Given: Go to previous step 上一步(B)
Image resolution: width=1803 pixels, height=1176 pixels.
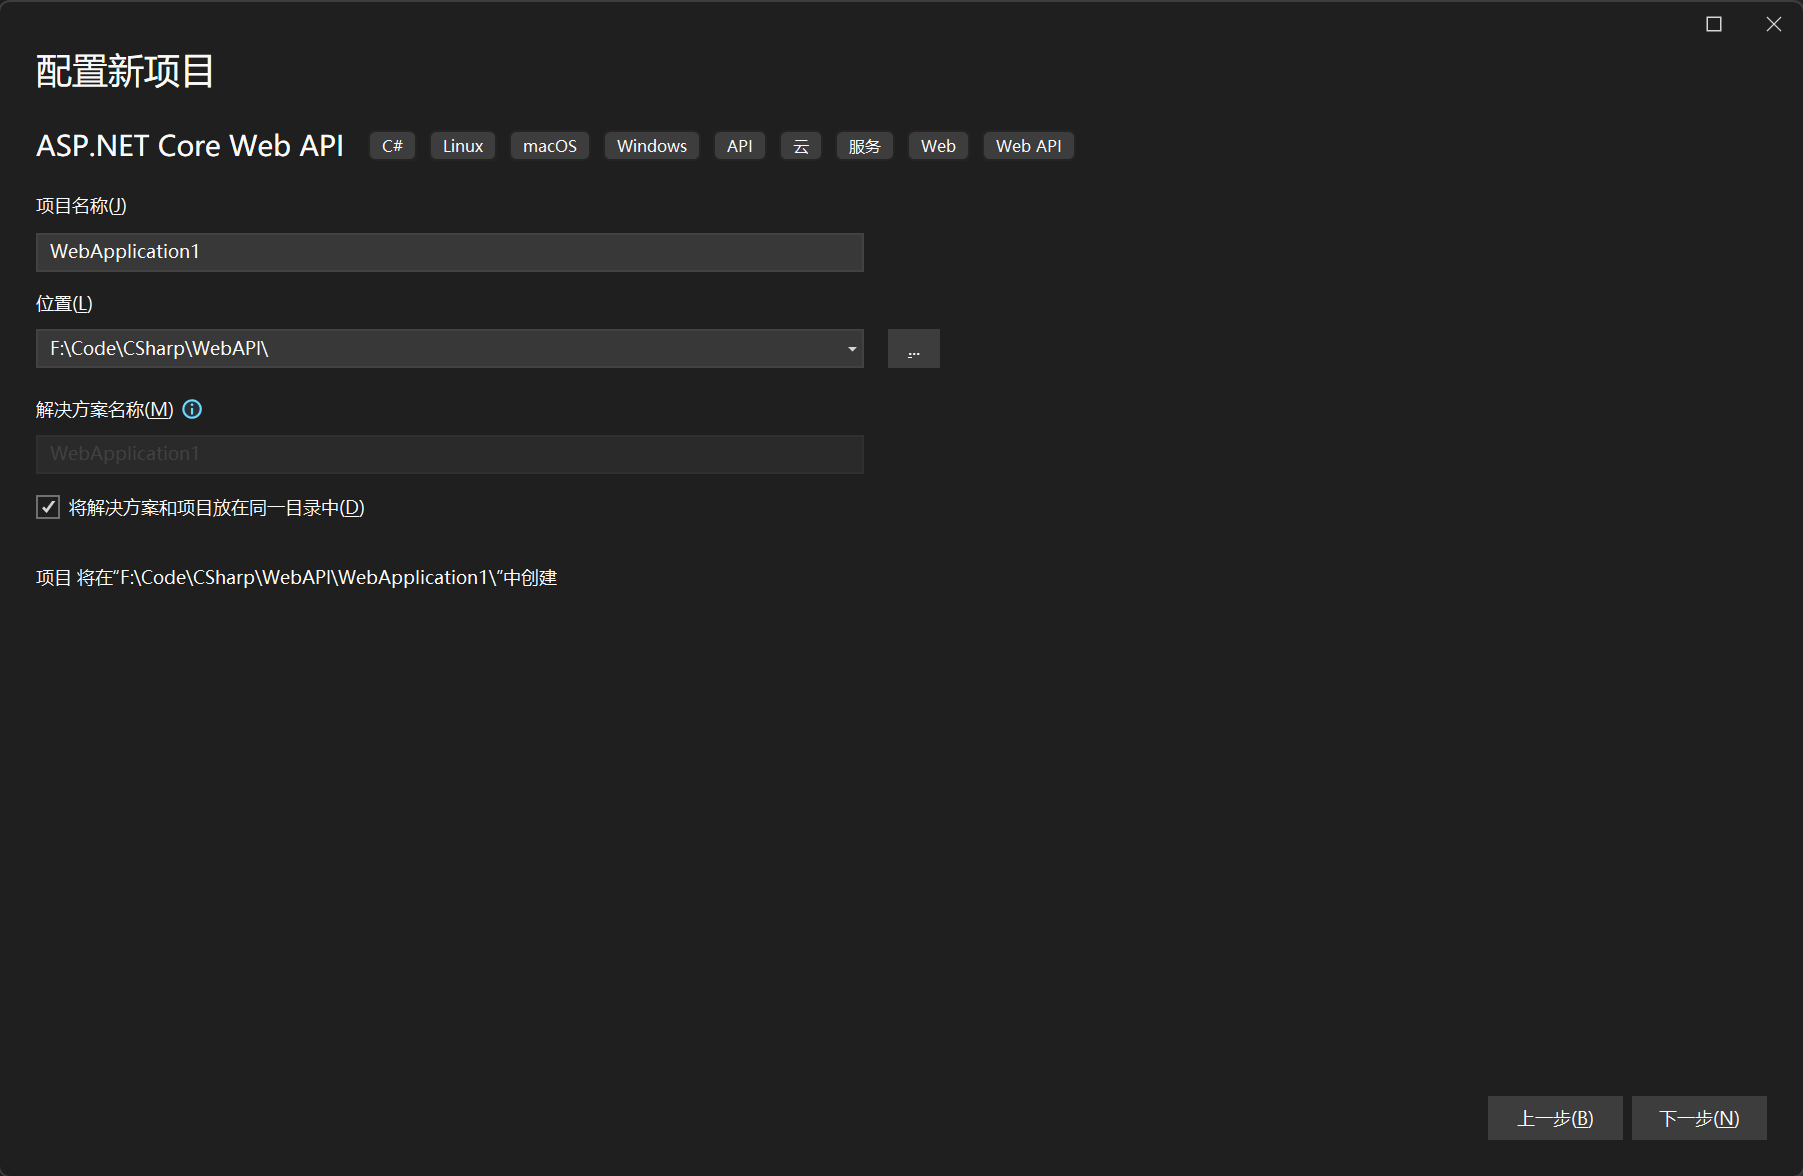Looking at the screenshot, I should pos(1555,1118).
